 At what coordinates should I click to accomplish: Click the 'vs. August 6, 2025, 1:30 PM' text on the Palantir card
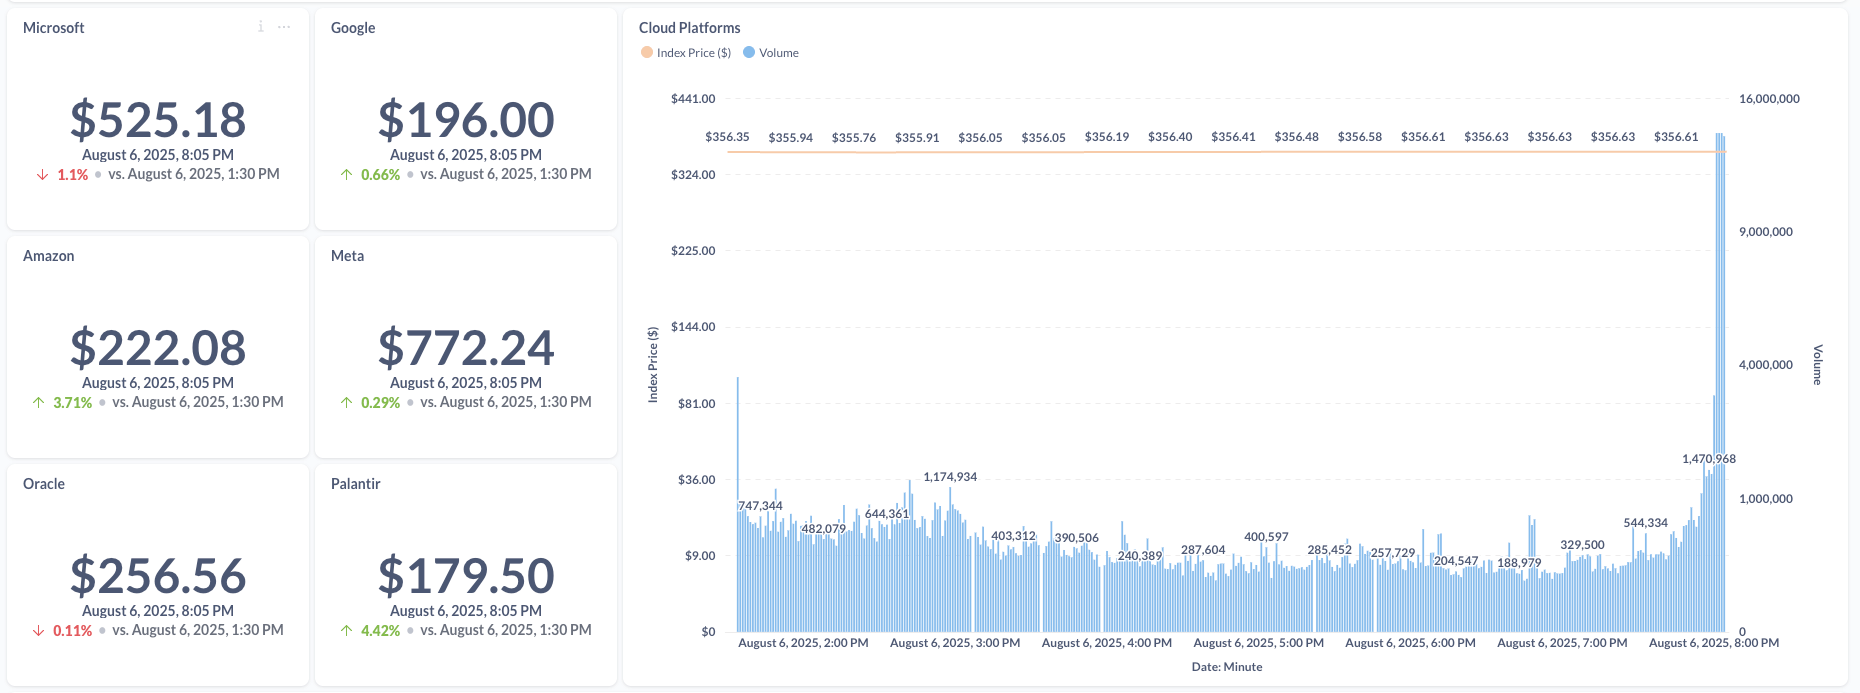pyautogui.click(x=506, y=630)
